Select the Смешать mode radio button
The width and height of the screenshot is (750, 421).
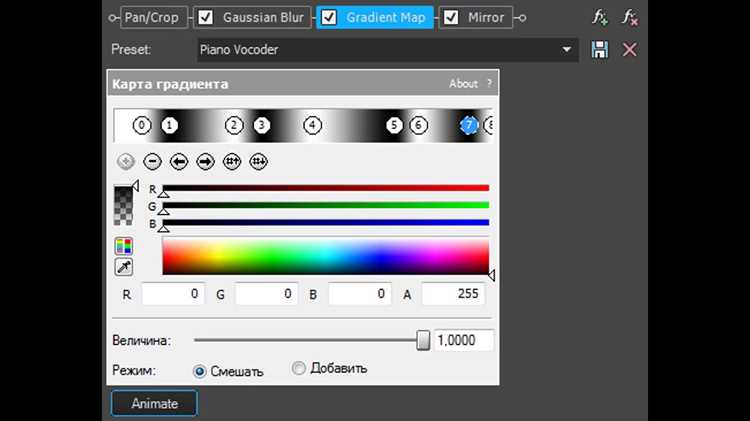coord(199,371)
